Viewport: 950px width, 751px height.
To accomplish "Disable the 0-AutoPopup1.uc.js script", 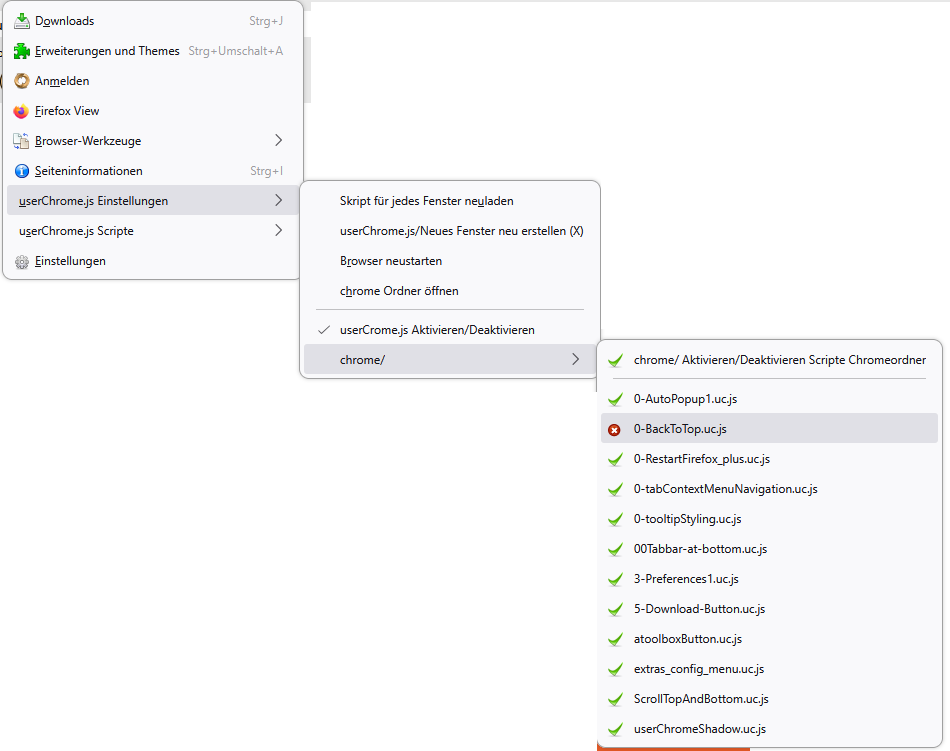I will coord(685,399).
